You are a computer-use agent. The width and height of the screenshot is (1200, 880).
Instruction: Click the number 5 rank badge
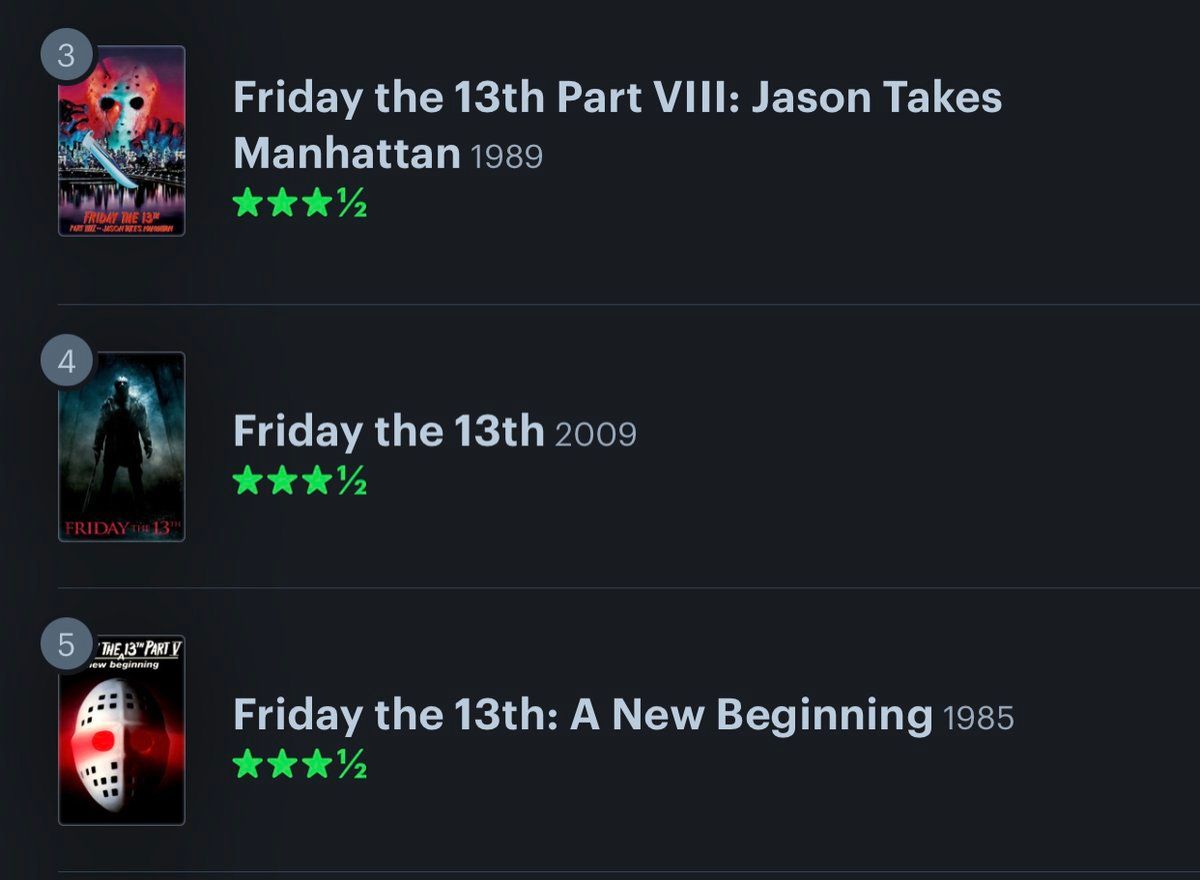click(x=66, y=645)
